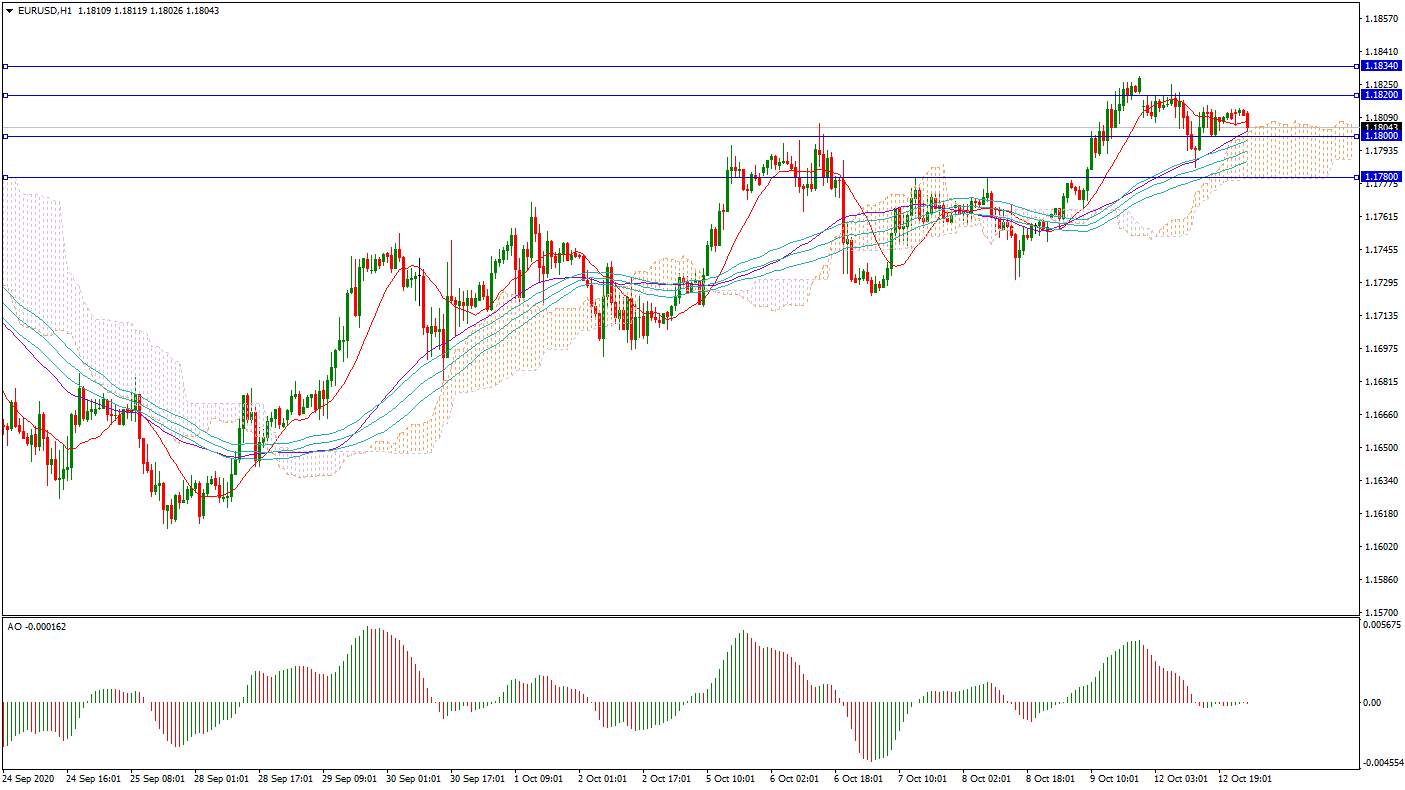
Task: Click the 0.00 AO scale value
Action: (x=1373, y=703)
